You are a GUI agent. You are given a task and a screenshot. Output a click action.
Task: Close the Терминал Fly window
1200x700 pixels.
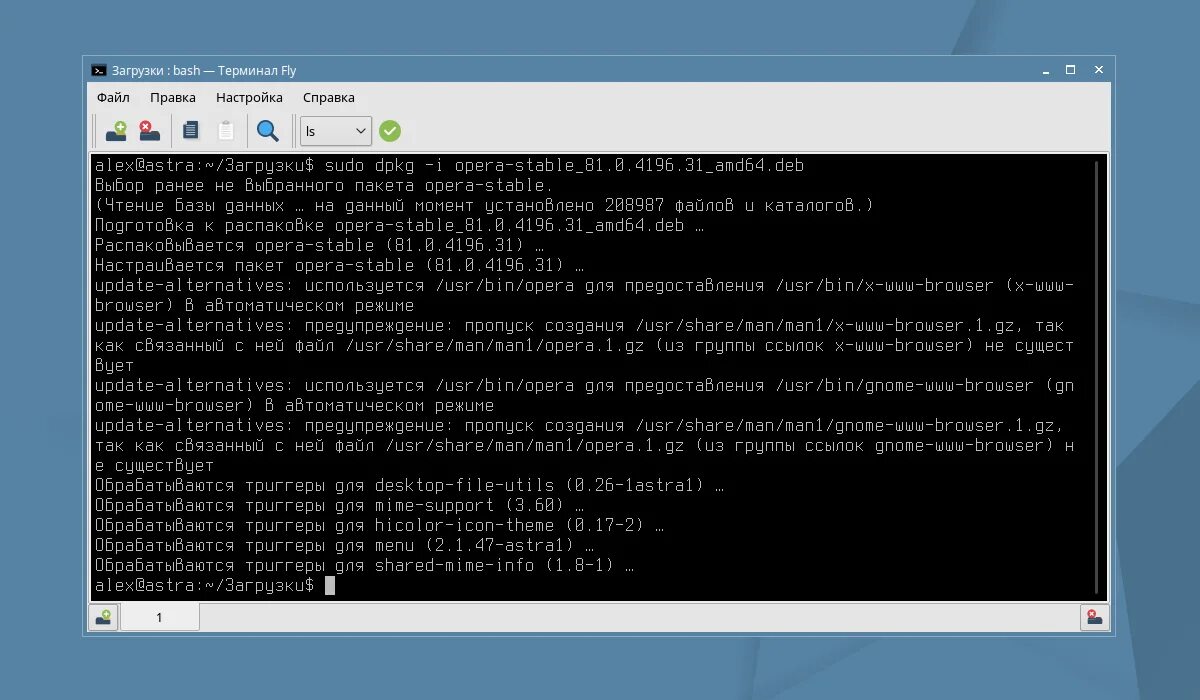click(x=1097, y=70)
